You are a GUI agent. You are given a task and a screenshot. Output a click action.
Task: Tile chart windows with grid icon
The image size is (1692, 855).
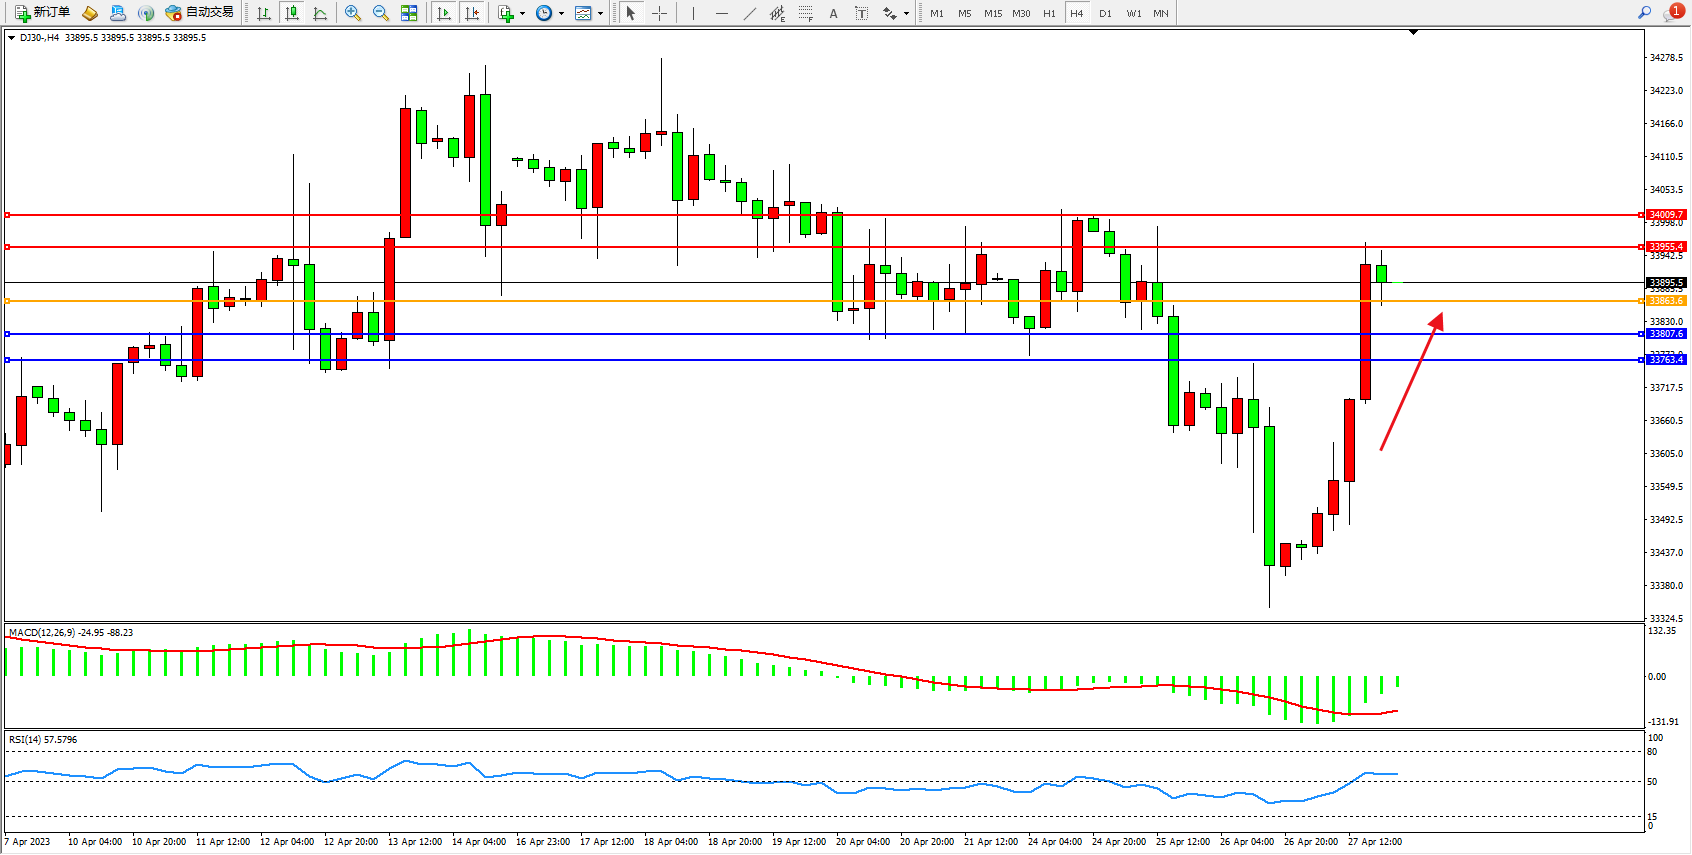coord(409,13)
